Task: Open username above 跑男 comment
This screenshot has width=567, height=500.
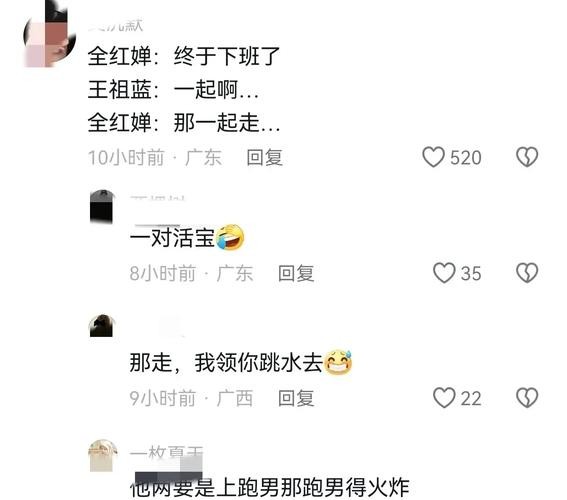Action: pos(167,453)
